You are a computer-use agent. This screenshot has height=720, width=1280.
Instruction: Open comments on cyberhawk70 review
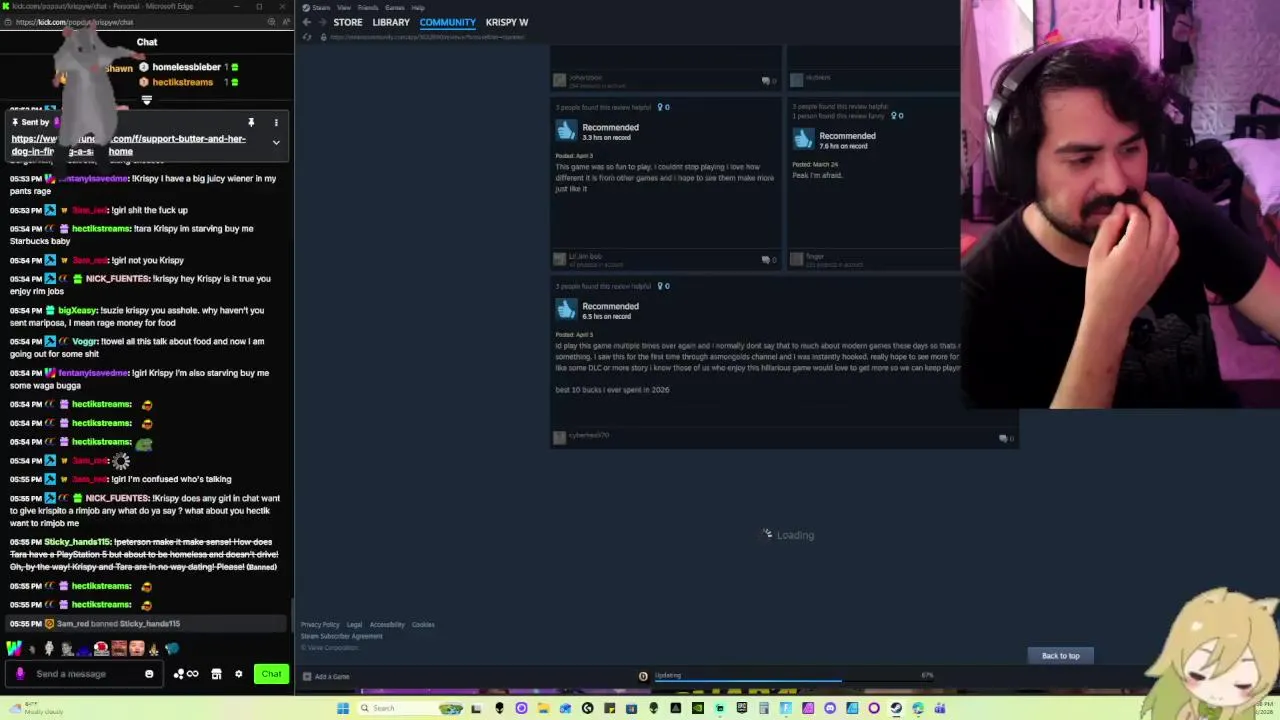point(1005,438)
